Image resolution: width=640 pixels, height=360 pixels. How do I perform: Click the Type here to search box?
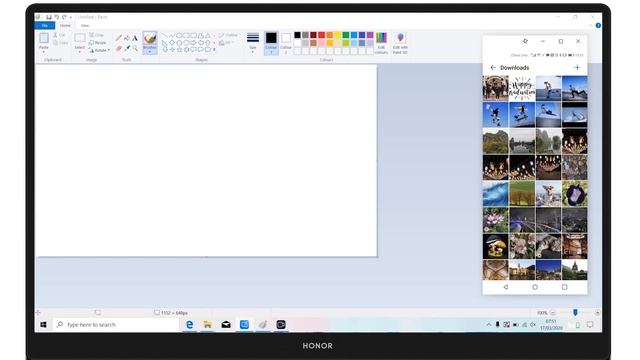[x=116, y=324]
